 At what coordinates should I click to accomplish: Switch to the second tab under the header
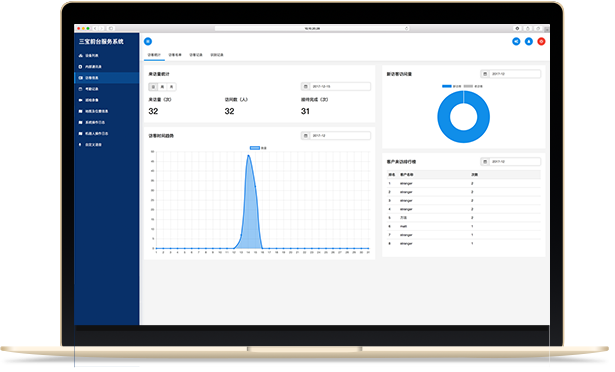pos(175,55)
